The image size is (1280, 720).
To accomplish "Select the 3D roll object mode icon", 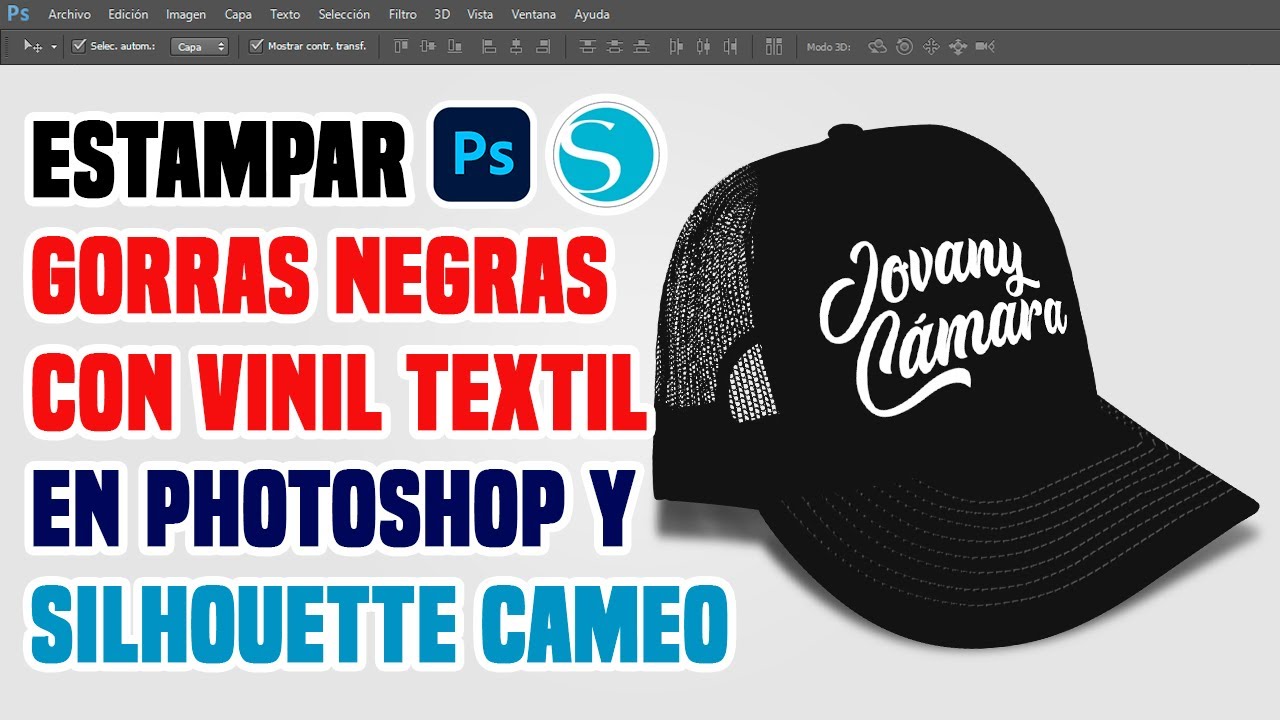I will tap(904, 46).
